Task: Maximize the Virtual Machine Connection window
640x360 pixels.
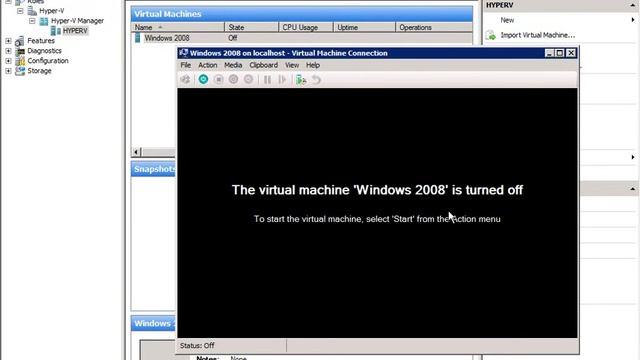Action: point(560,53)
